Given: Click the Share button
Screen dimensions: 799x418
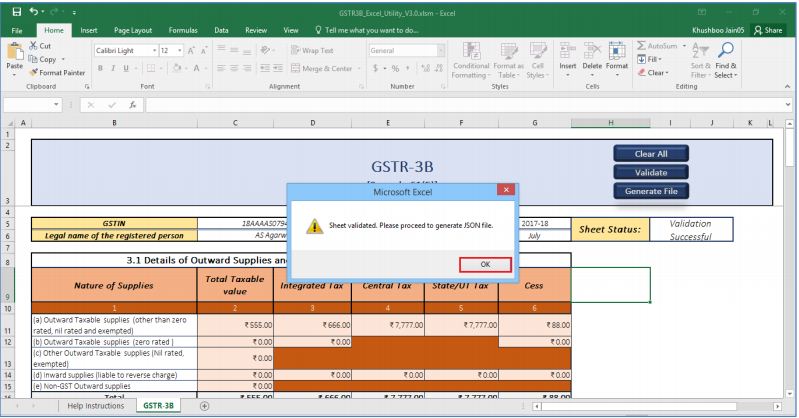Looking at the screenshot, I should click(768, 30).
